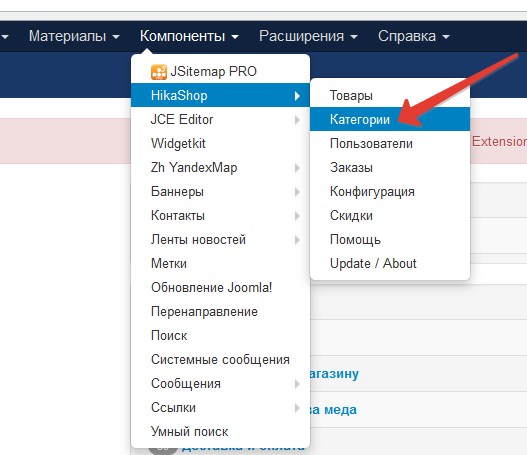Click the Справка dropdown caret
This screenshot has height=455, width=527.
pyautogui.click(x=446, y=37)
